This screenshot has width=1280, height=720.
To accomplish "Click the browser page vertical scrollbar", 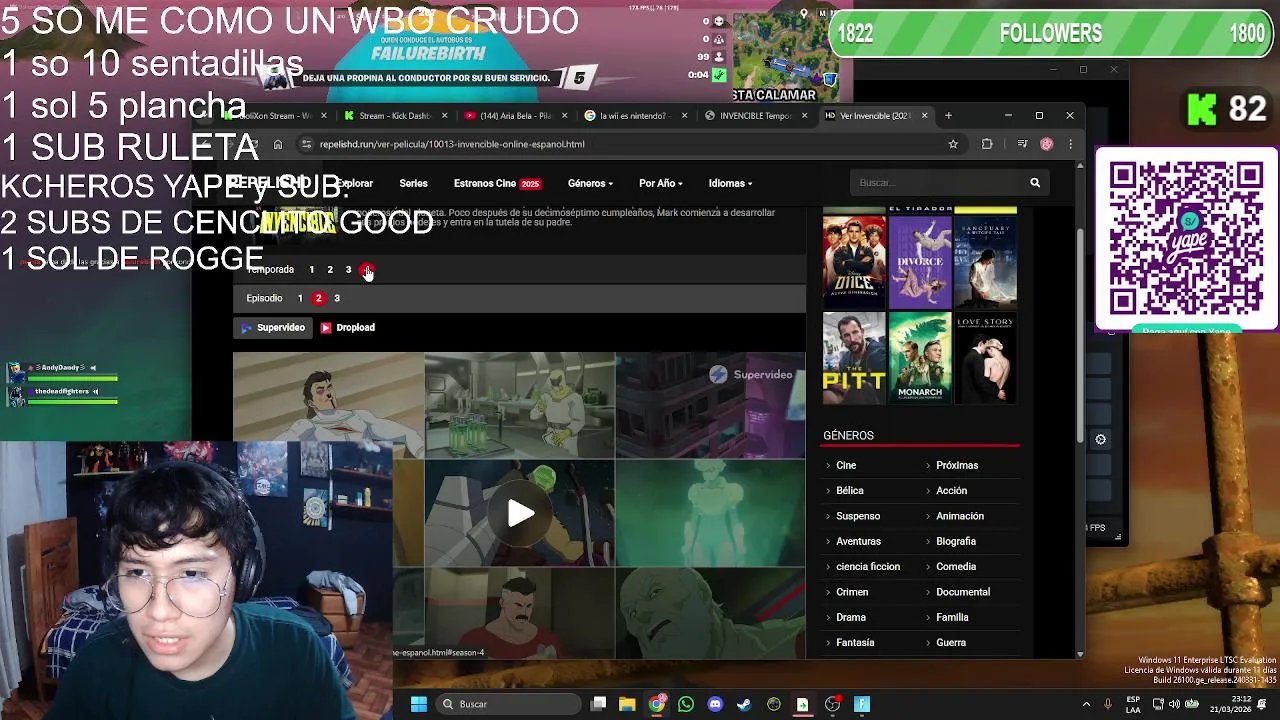I will pos(1080,335).
